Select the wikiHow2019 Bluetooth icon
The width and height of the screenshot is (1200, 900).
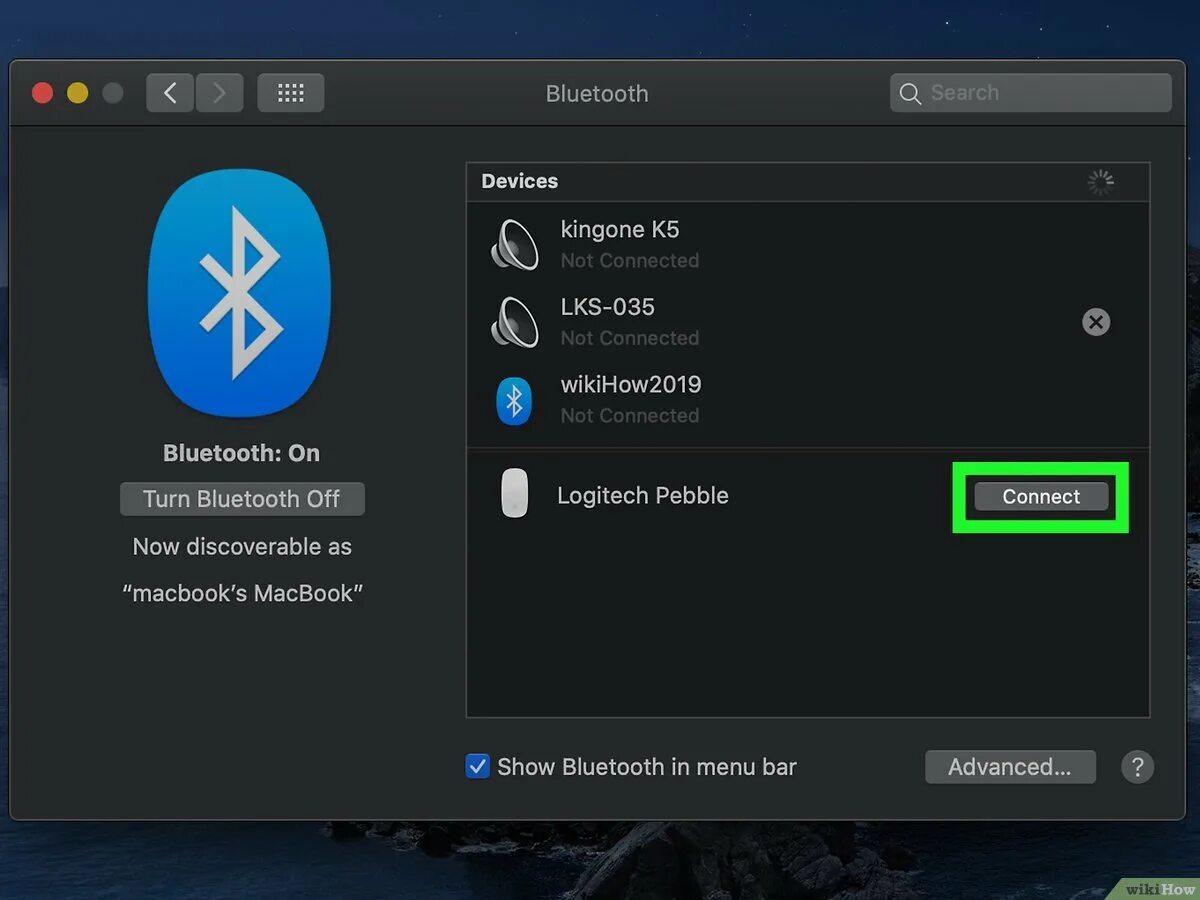(x=514, y=400)
